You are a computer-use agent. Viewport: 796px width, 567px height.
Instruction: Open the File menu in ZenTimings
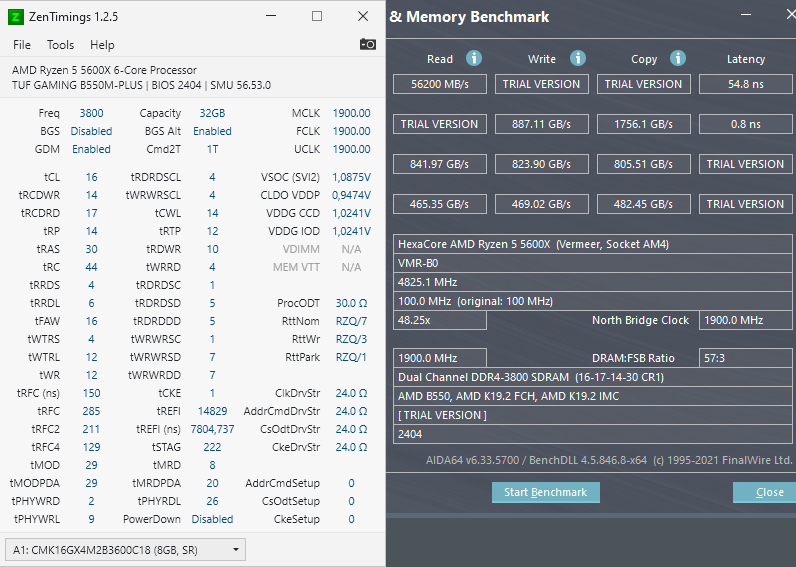coord(22,45)
